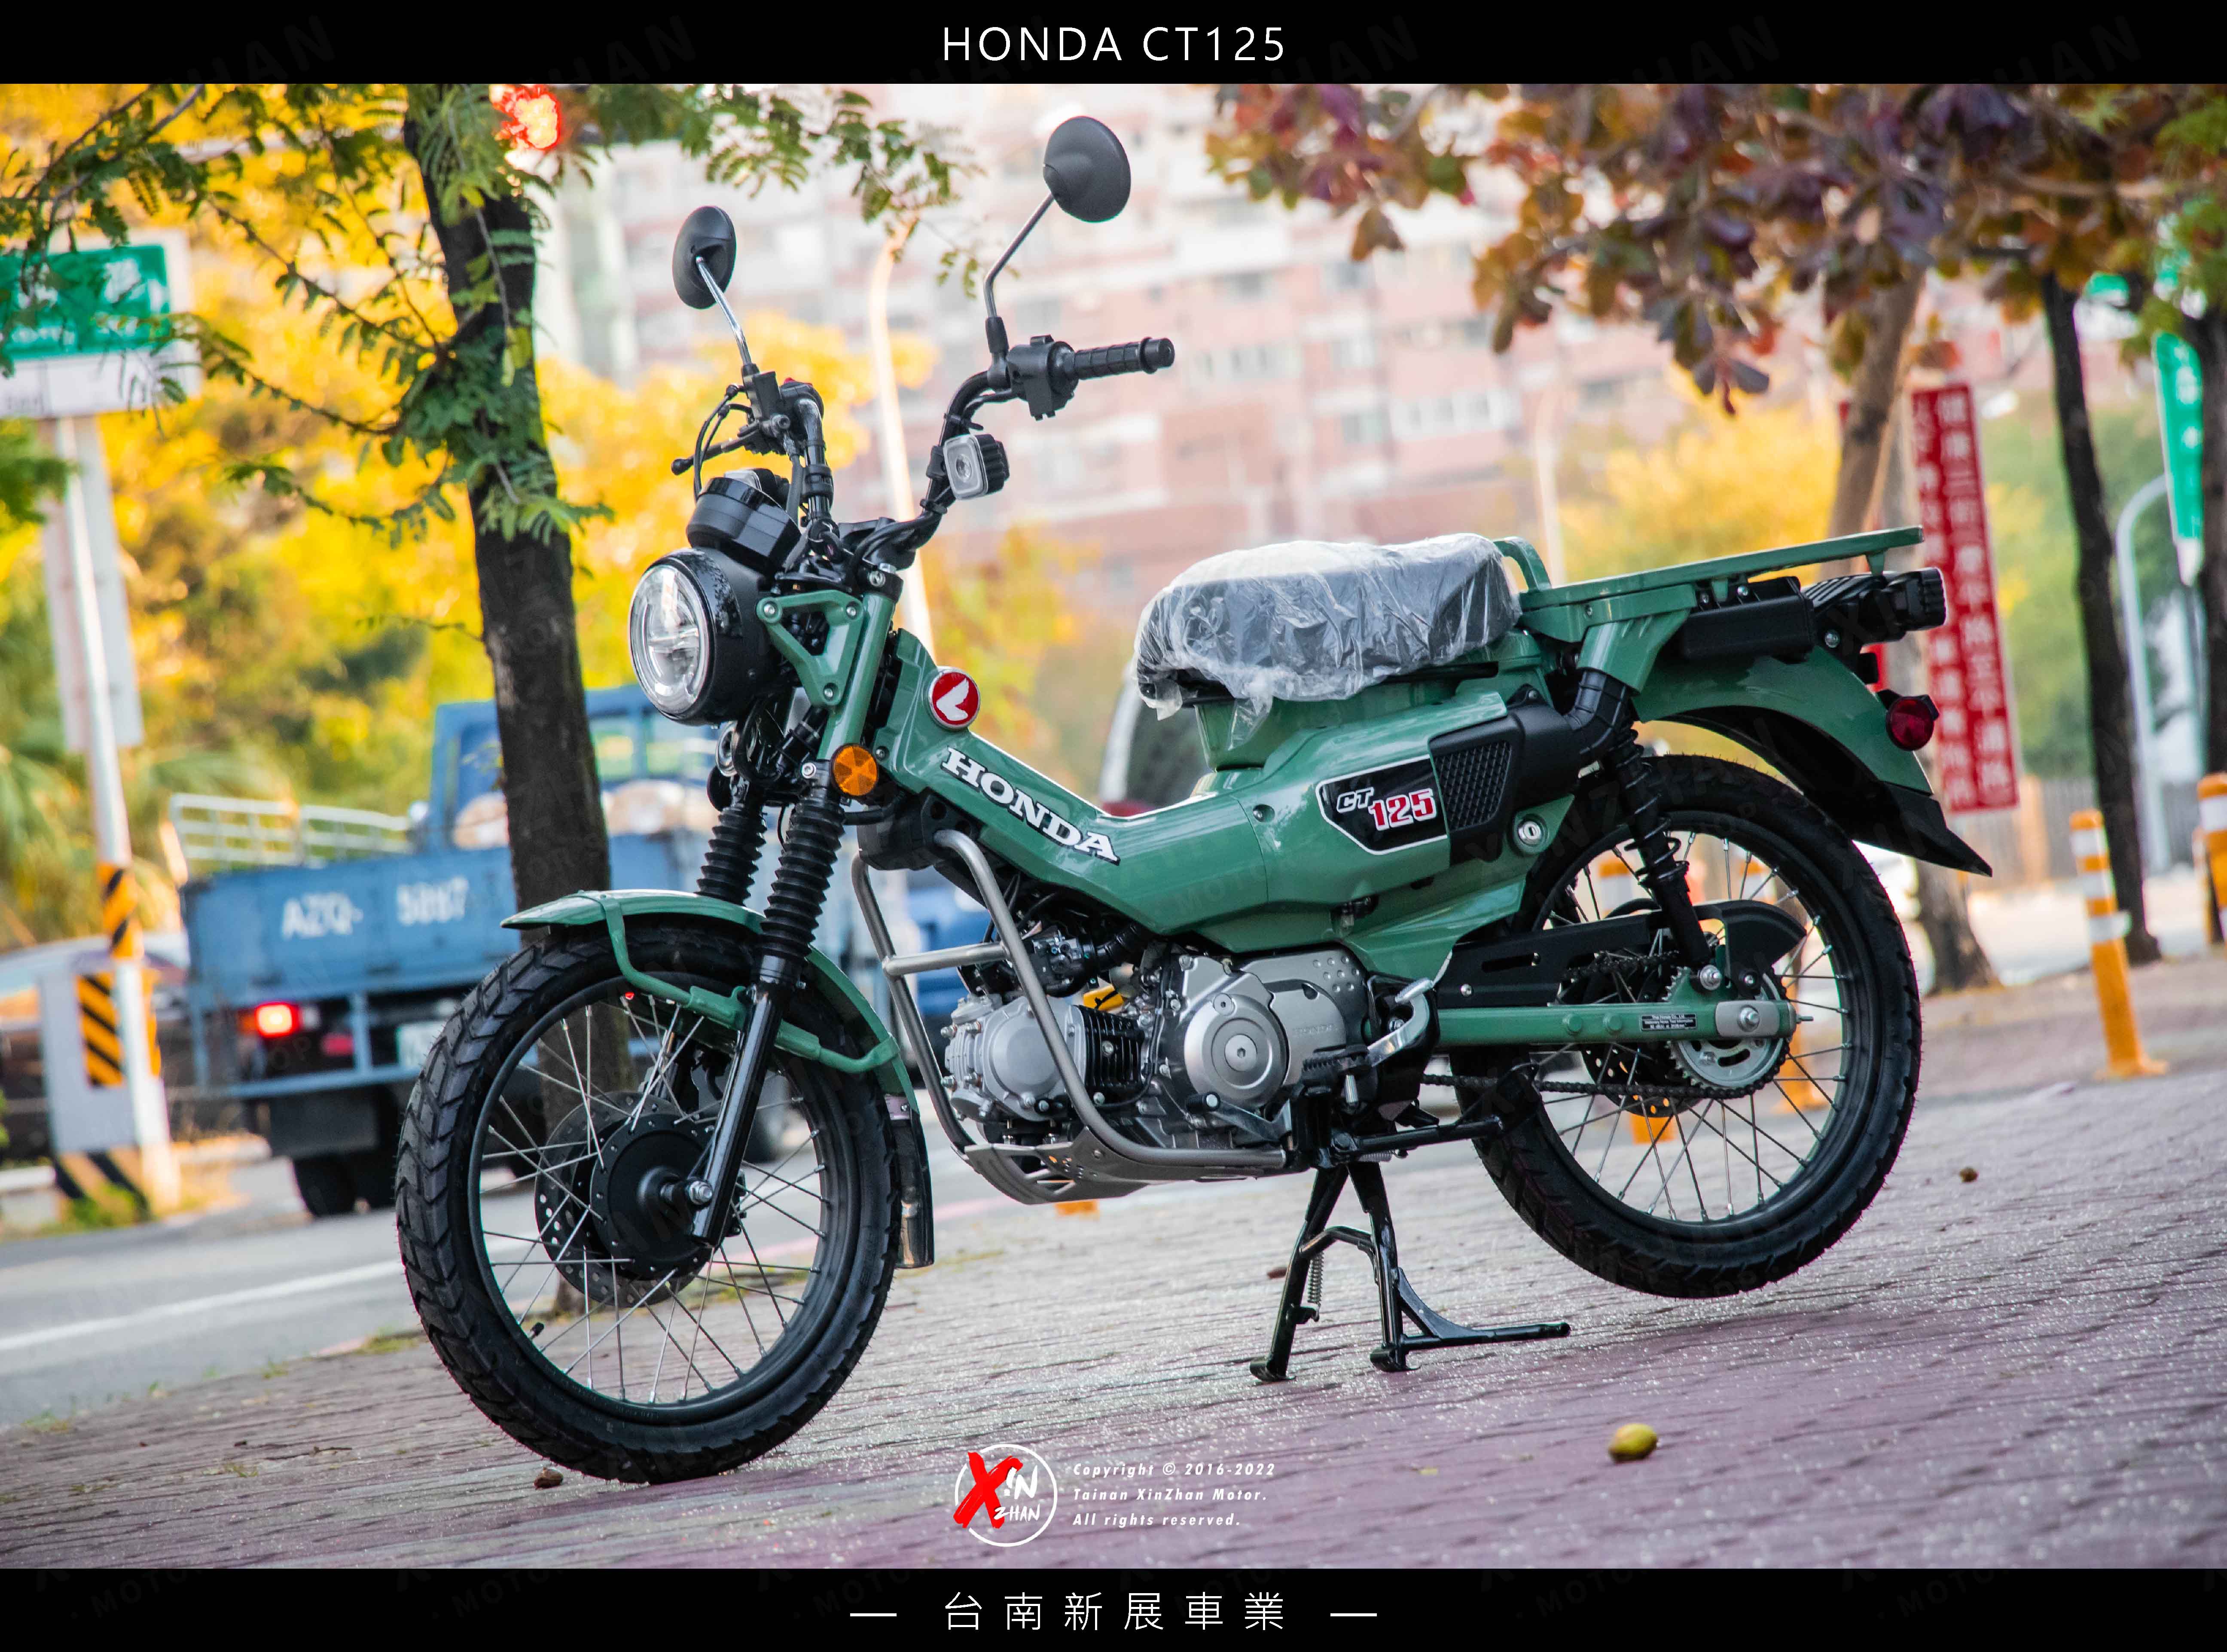The height and width of the screenshot is (1652, 2227).
Task: Click the orange front reflector on fork
Action: [x=854, y=770]
